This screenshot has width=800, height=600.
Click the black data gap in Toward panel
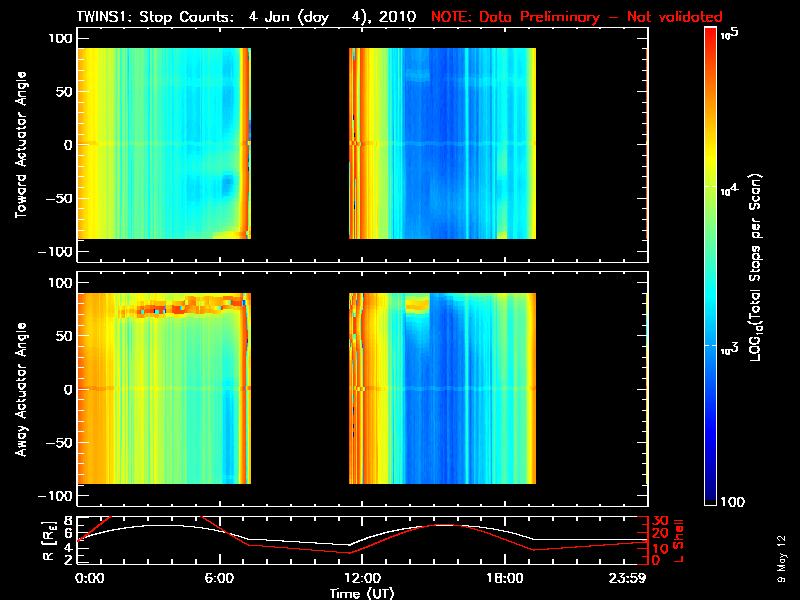pyautogui.click(x=299, y=145)
